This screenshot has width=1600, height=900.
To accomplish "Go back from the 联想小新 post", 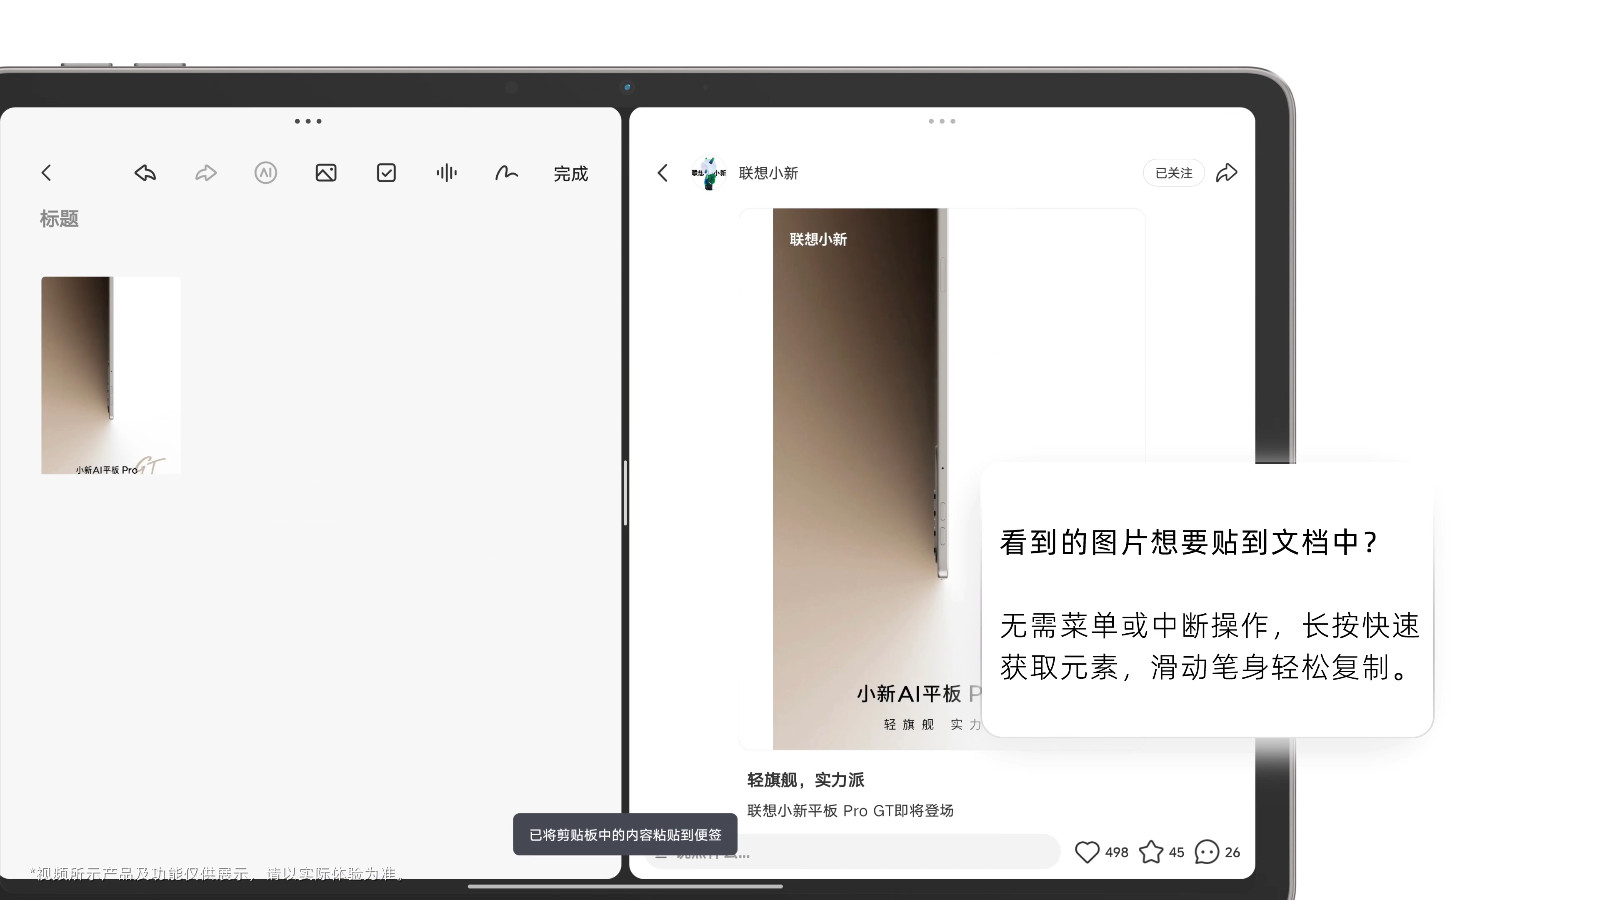I will [x=662, y=173].
